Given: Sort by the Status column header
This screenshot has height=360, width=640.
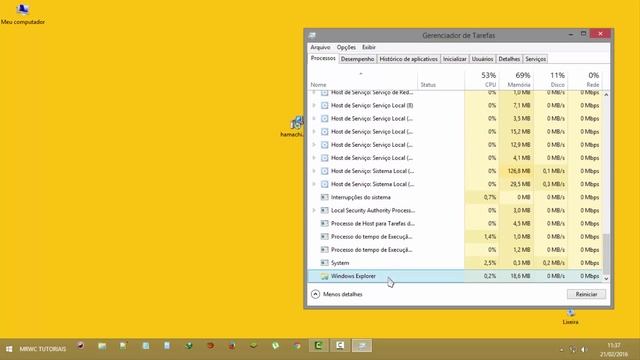Looking at the screenshot, I should pos(441,80).
